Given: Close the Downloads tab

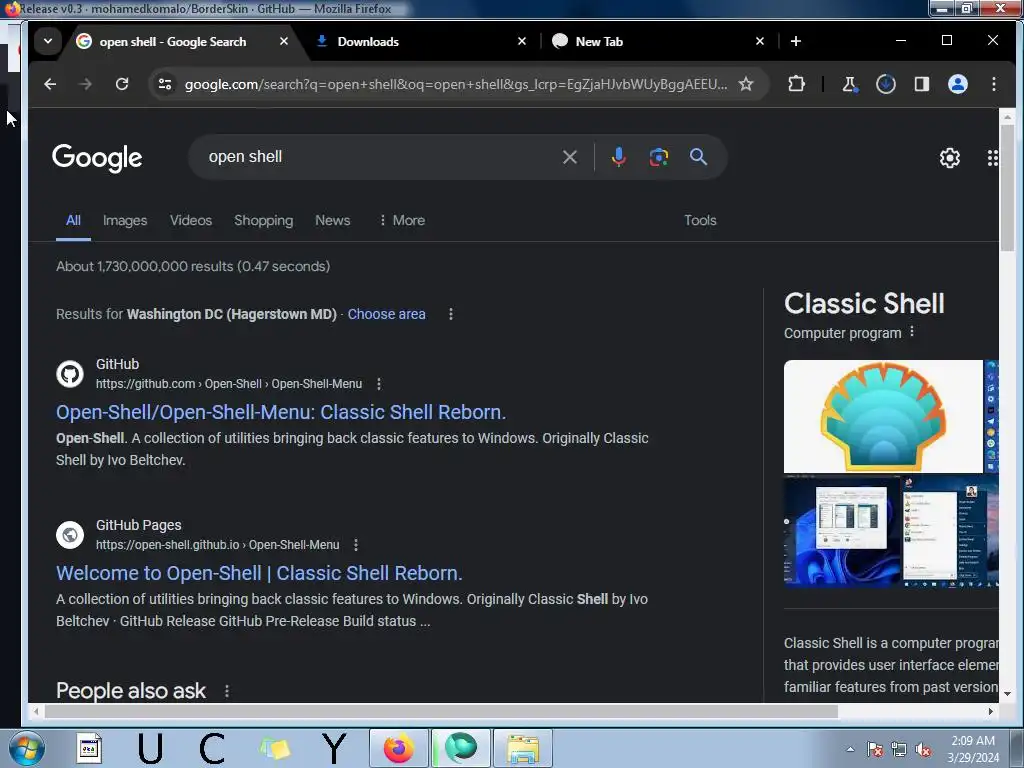Looking at the screenshot, I should point(522,41).
